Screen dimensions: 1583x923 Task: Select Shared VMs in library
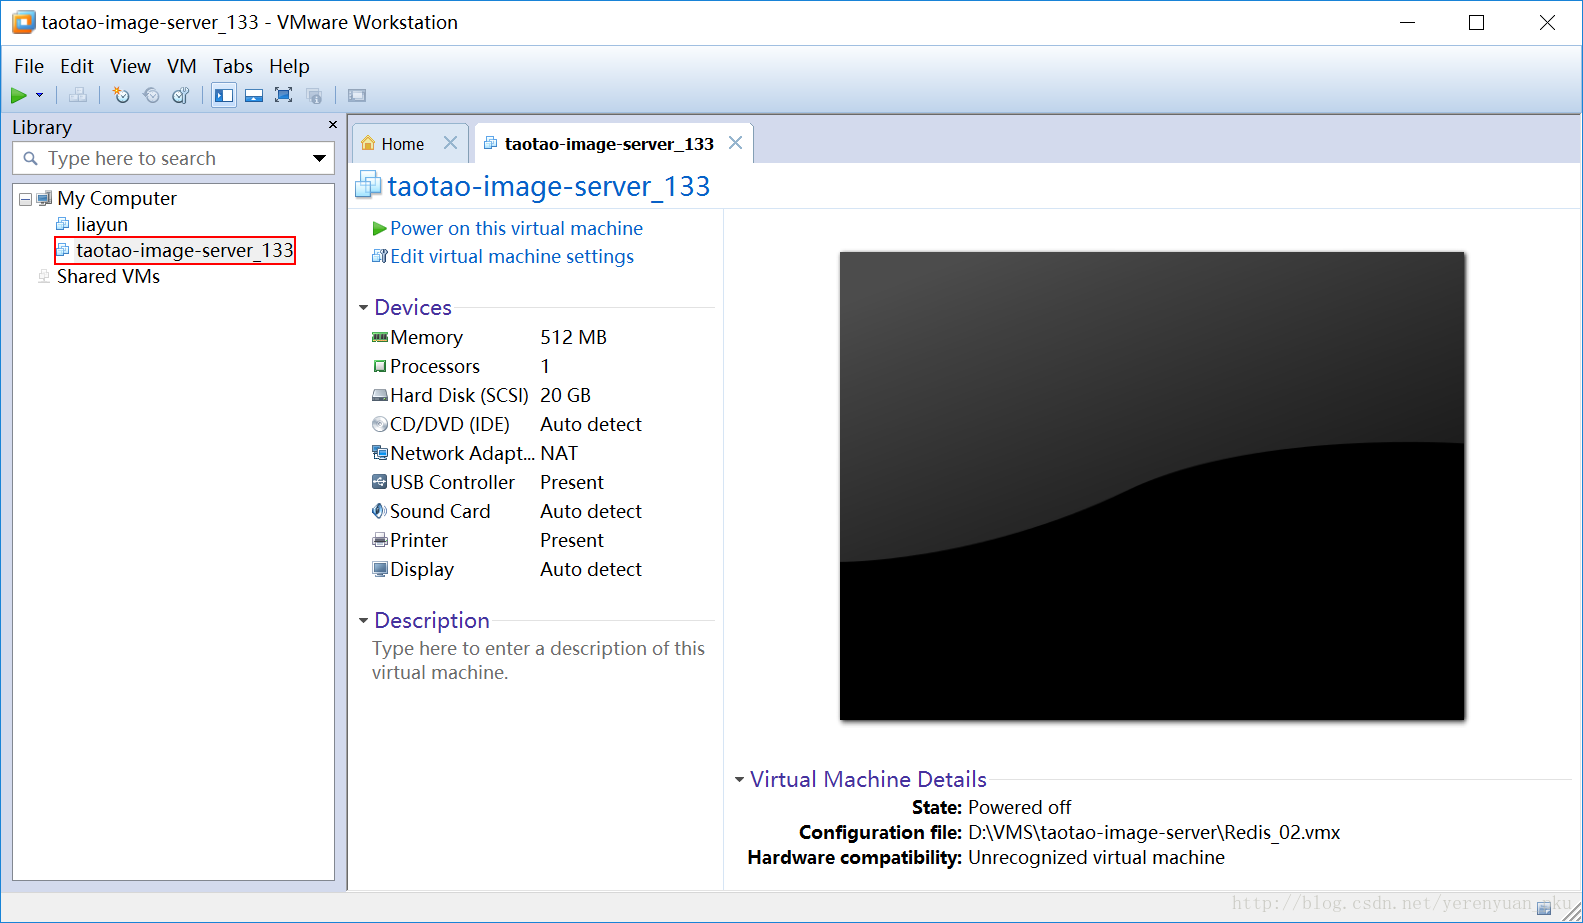108,276
